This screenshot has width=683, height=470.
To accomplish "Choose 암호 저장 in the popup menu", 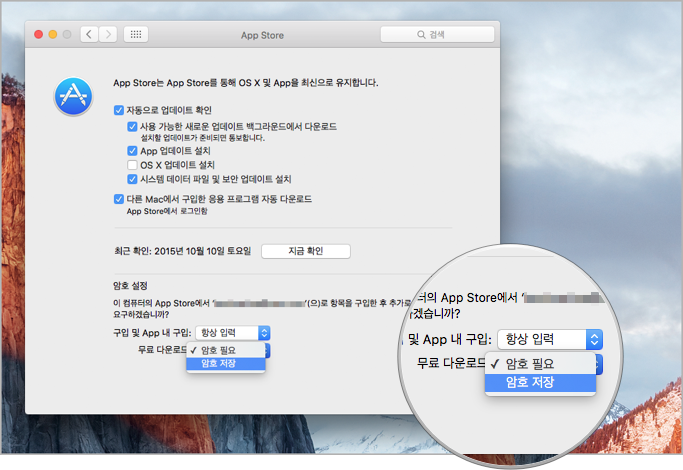I will (x=226, y=363).
